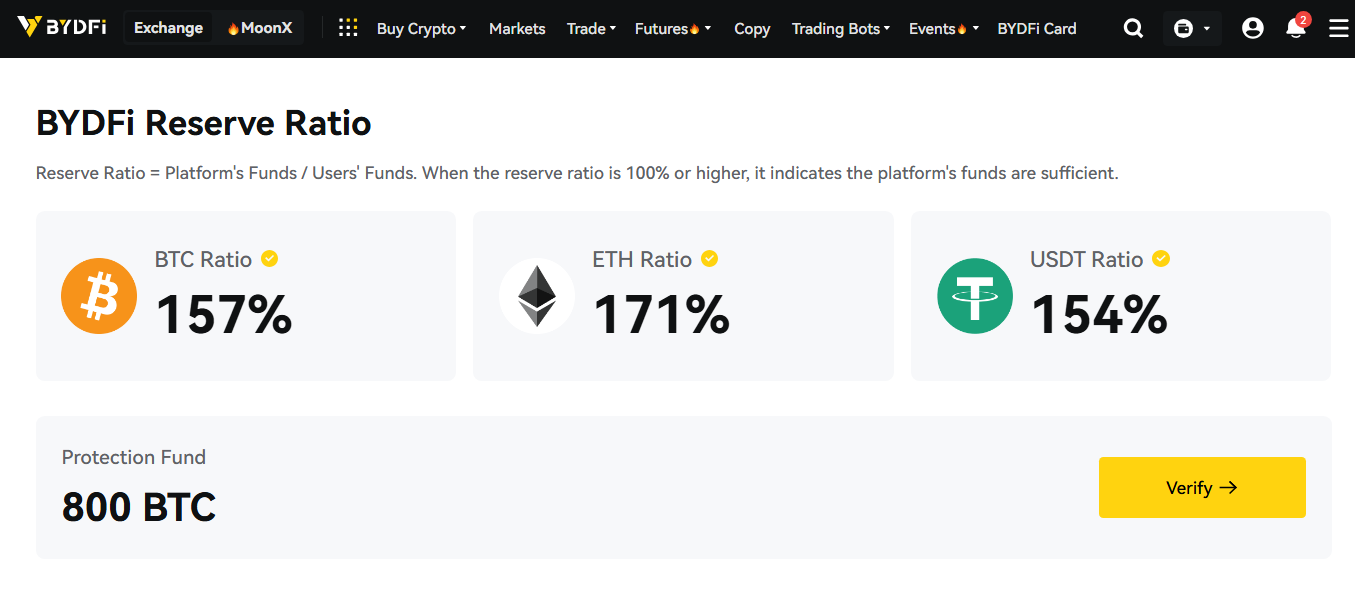
Task: Click the BTC Ratio verified badge
Action: point(270,259)
